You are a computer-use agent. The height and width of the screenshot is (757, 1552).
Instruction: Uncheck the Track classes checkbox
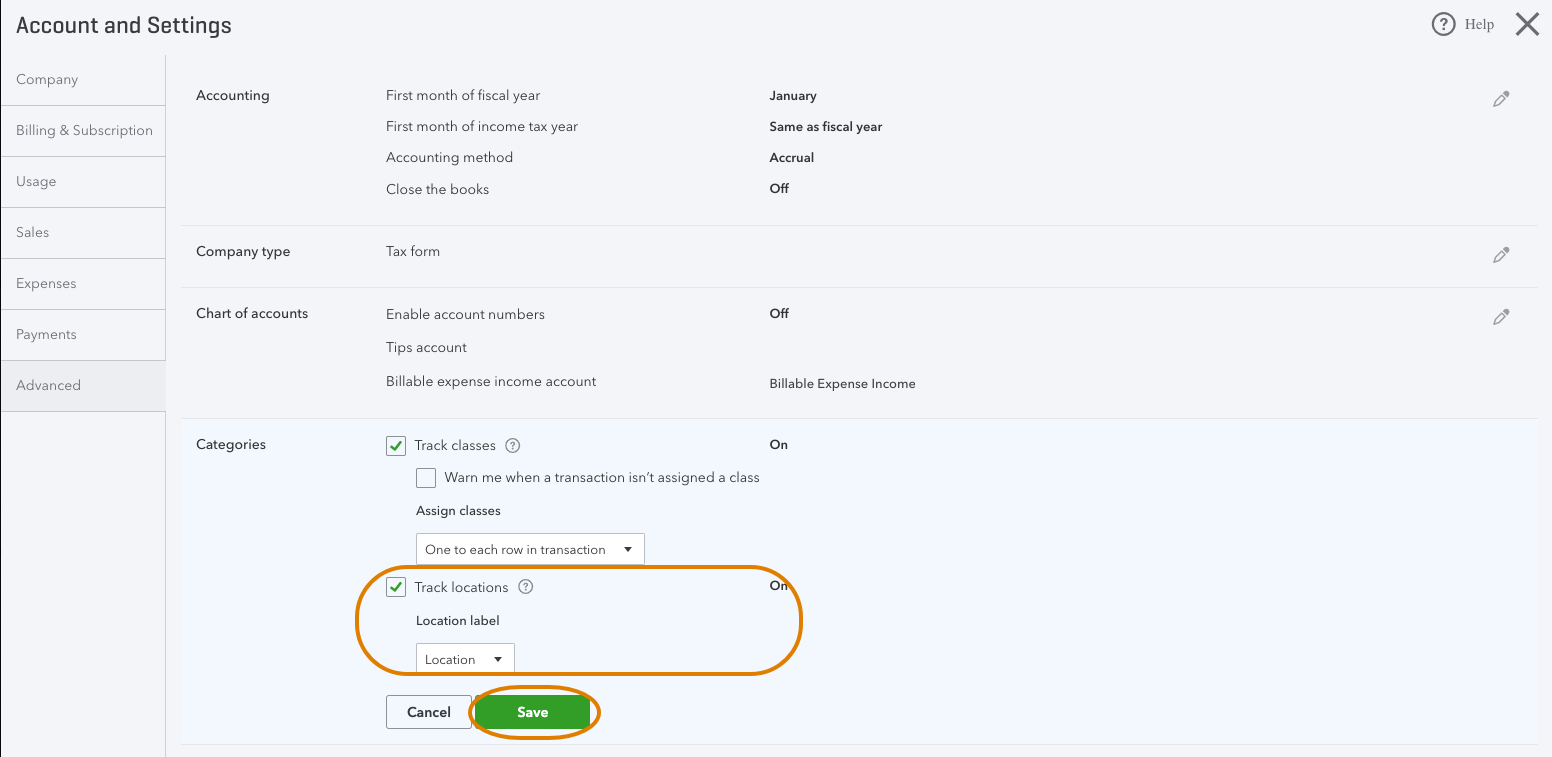(396, 446)
